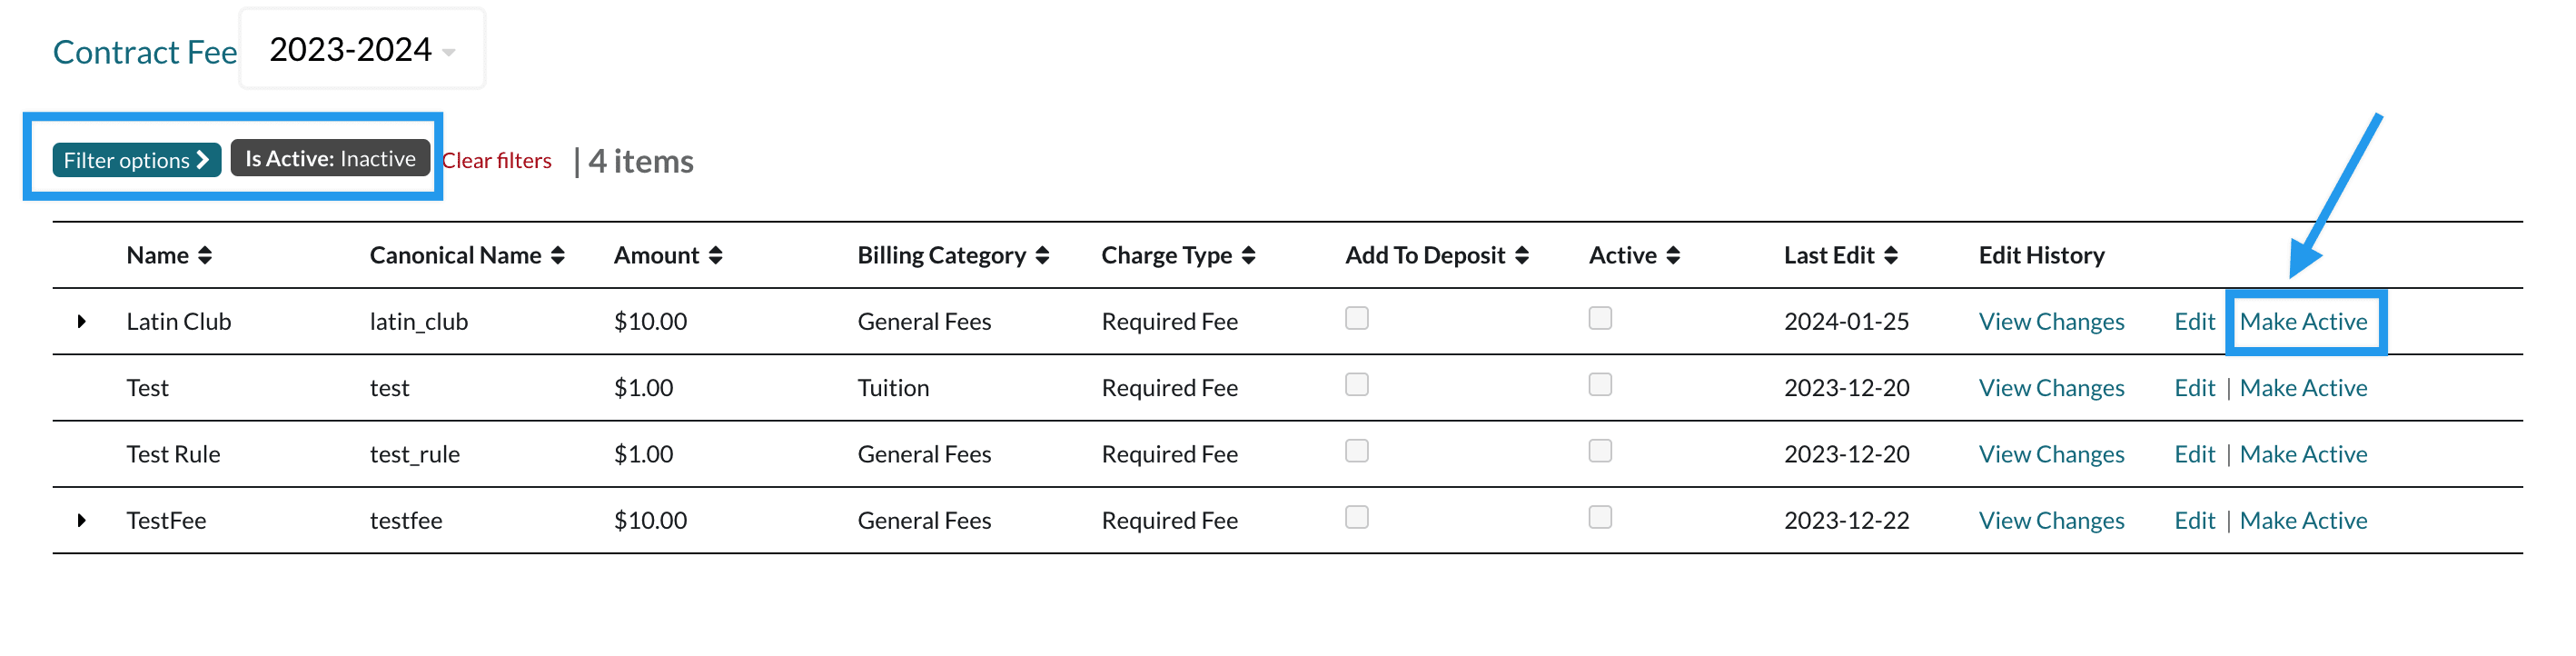Toggle Active checkbox for Test row
The width and height of the screenshot is (2576, 656).
tap(1600, 385)
